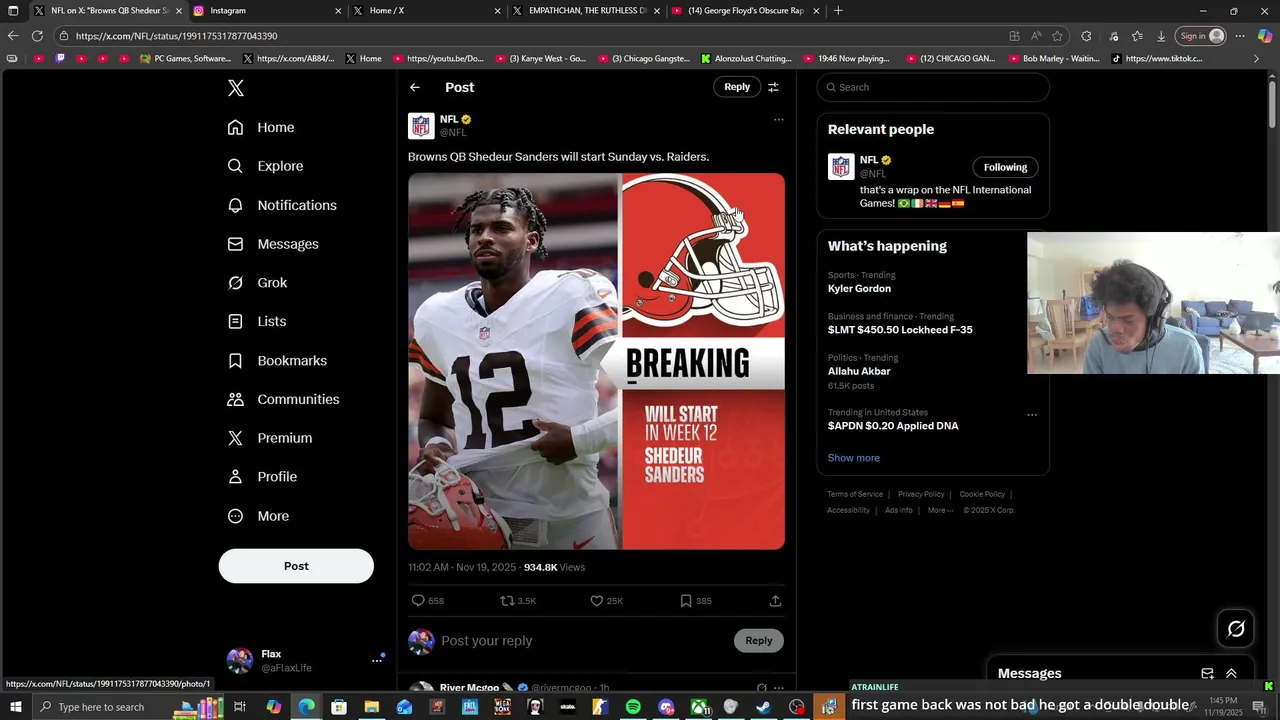Open the Windows Start menu
Image resolution: width=1280 pixels, height=720 pixels.
(x=15, y=707)
